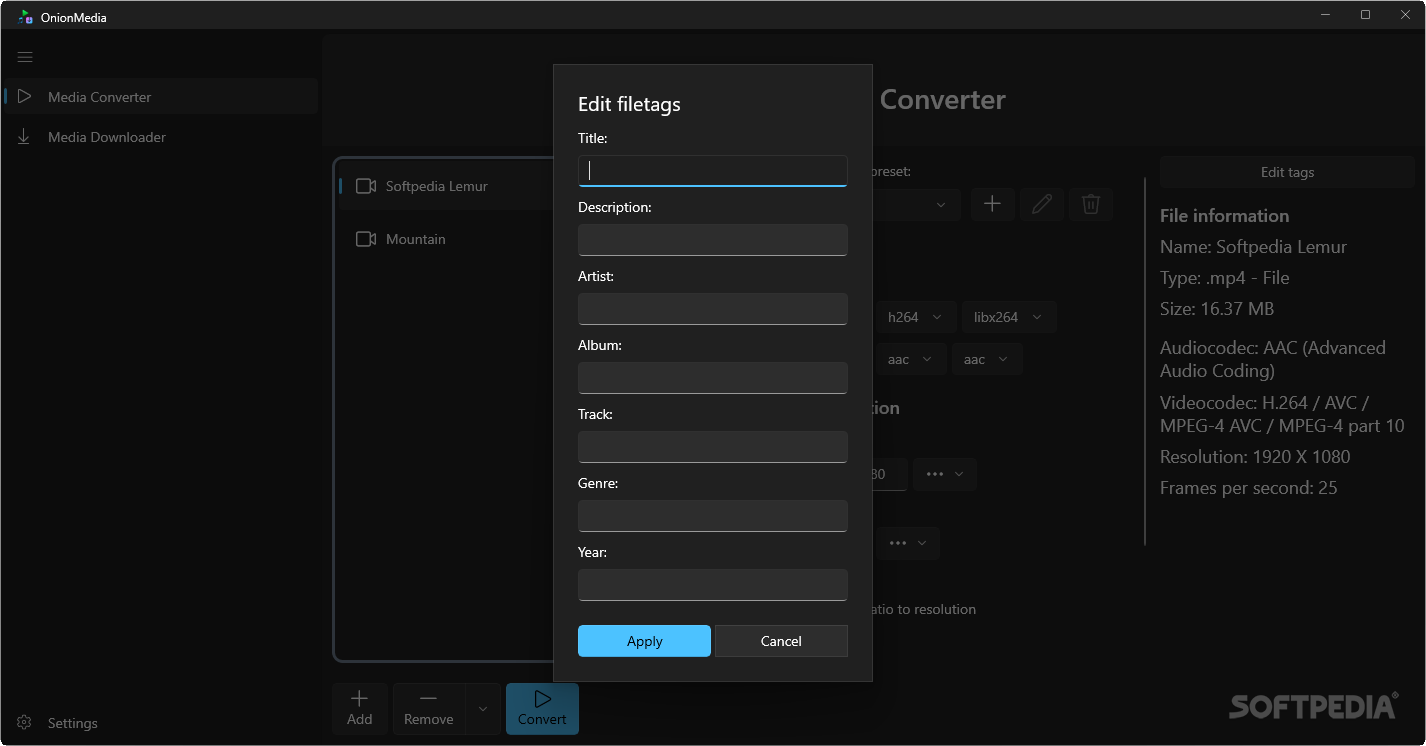
Task: Focus the Track input field
Action: pos(713,447)
